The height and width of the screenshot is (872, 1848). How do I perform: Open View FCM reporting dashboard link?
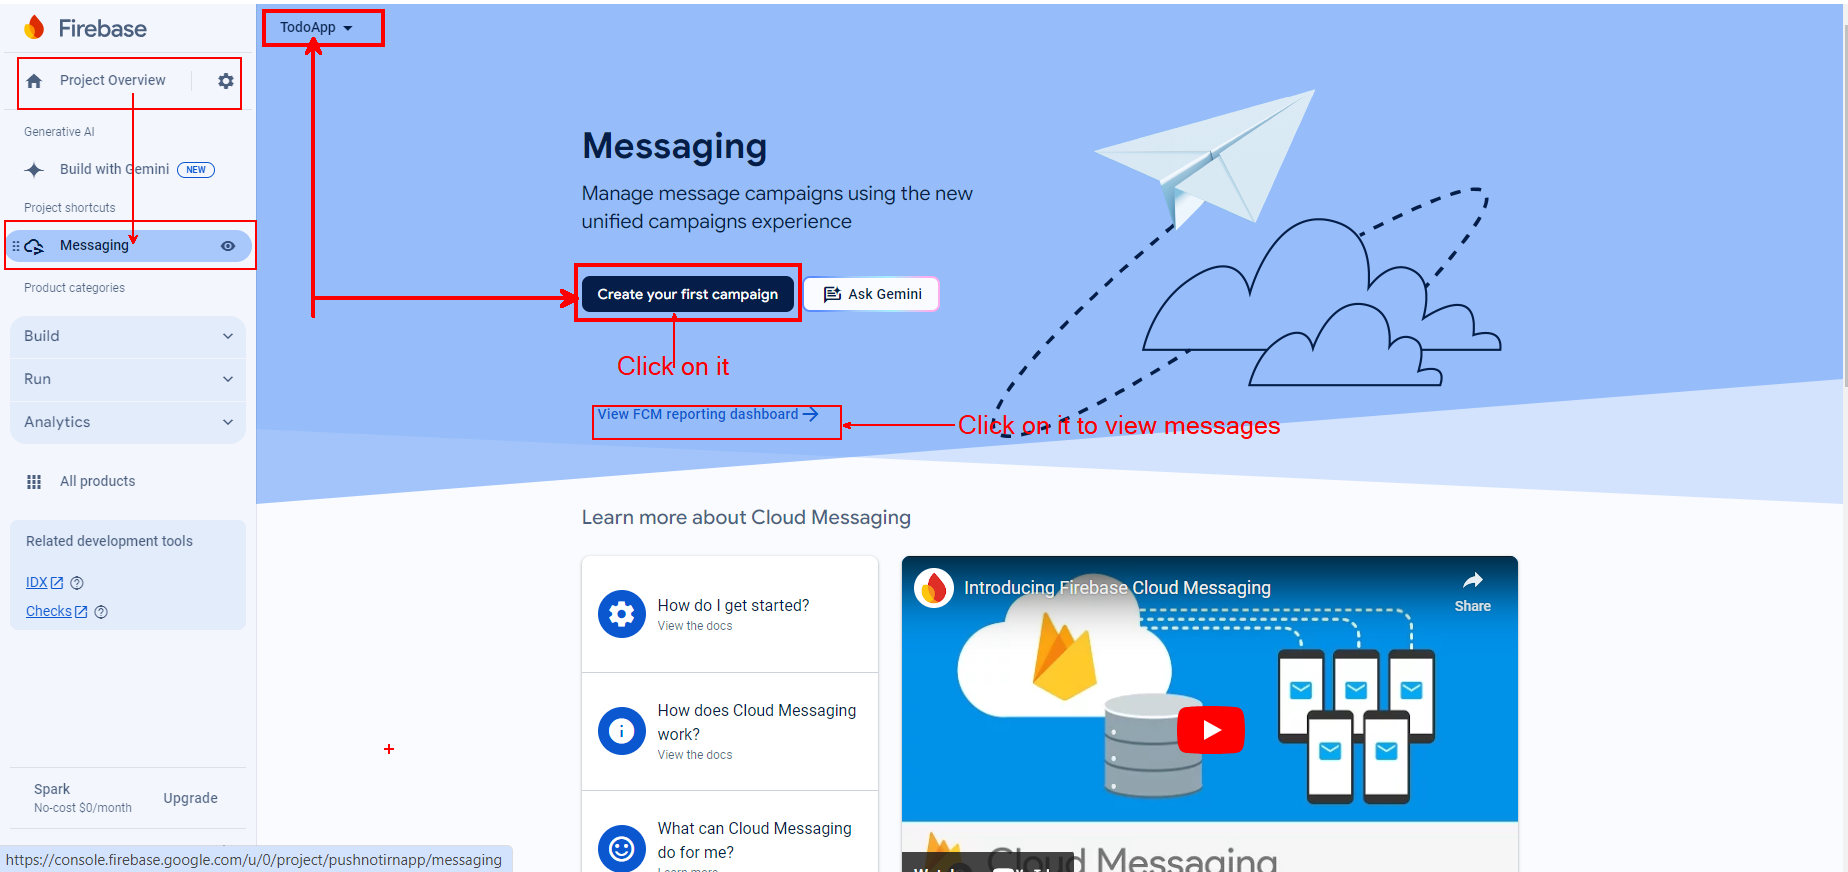pyautogui.click(x=708, y=414)
